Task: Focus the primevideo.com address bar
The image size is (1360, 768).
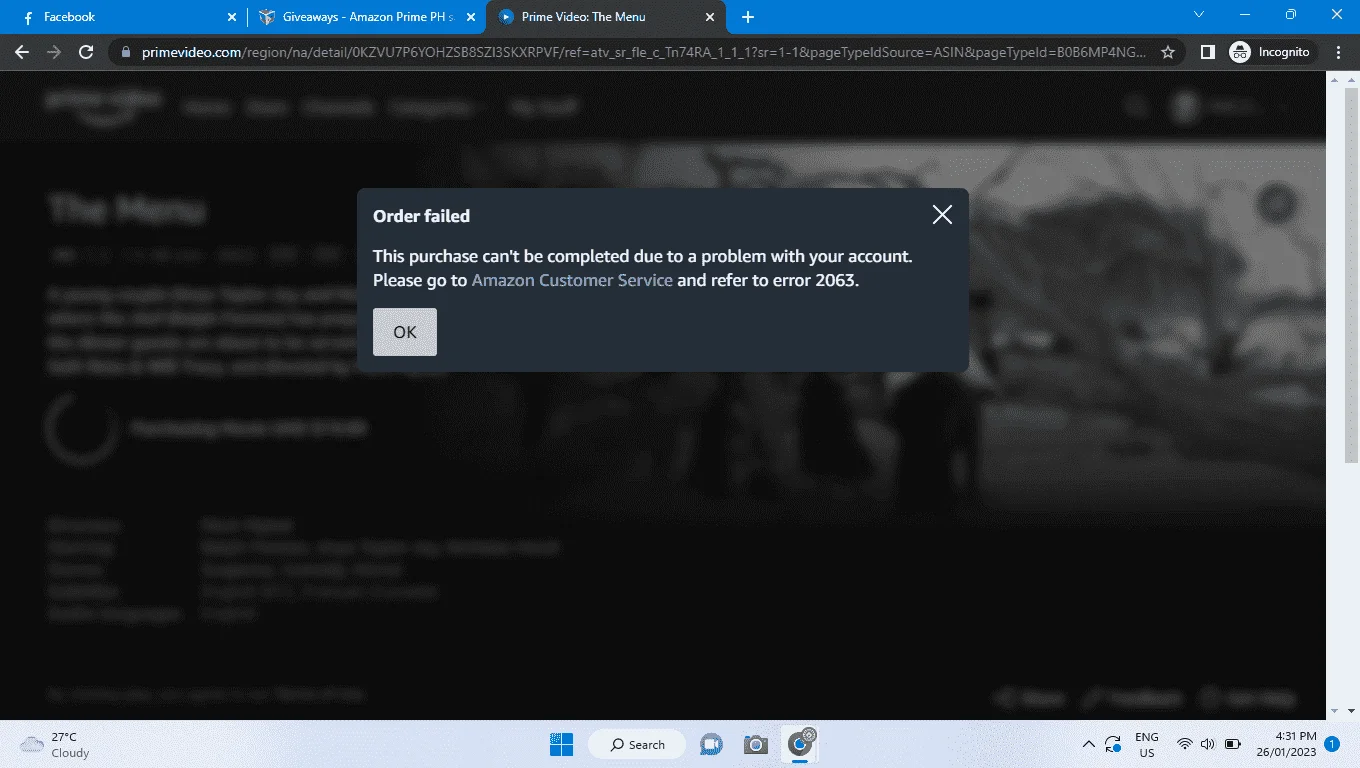Action: pos(645,52)
